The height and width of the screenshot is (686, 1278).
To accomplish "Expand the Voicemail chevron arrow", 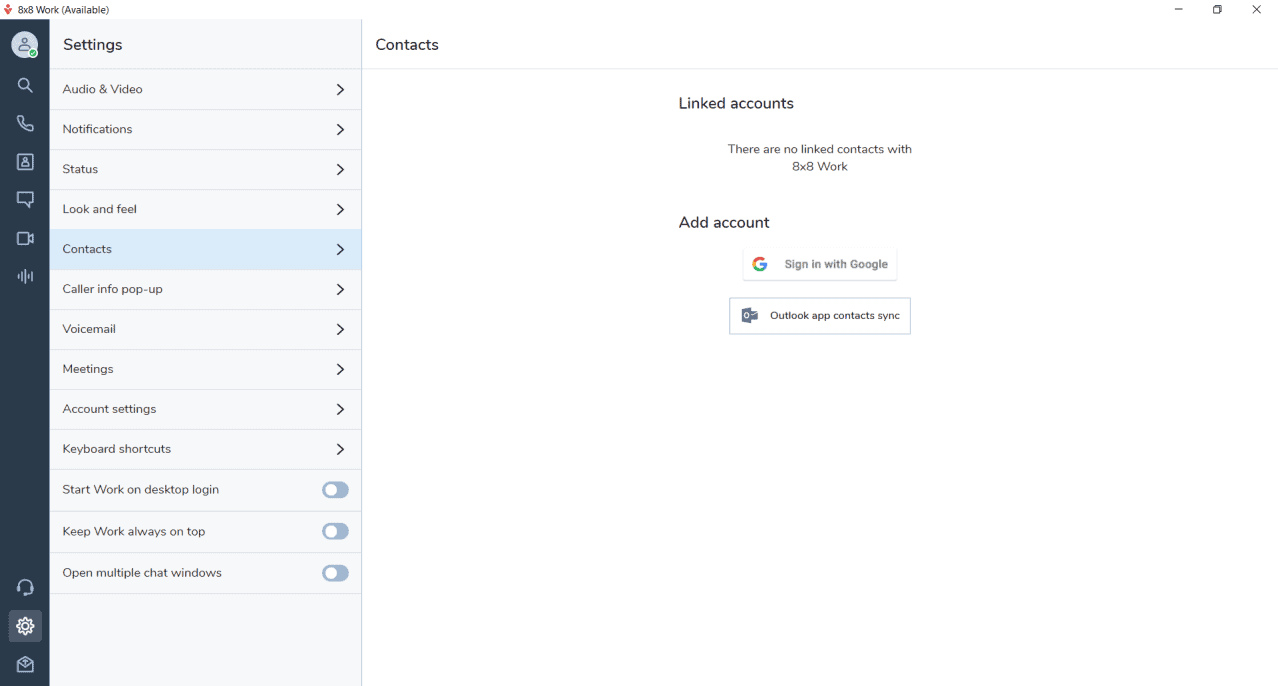I will tap(340, 330).
